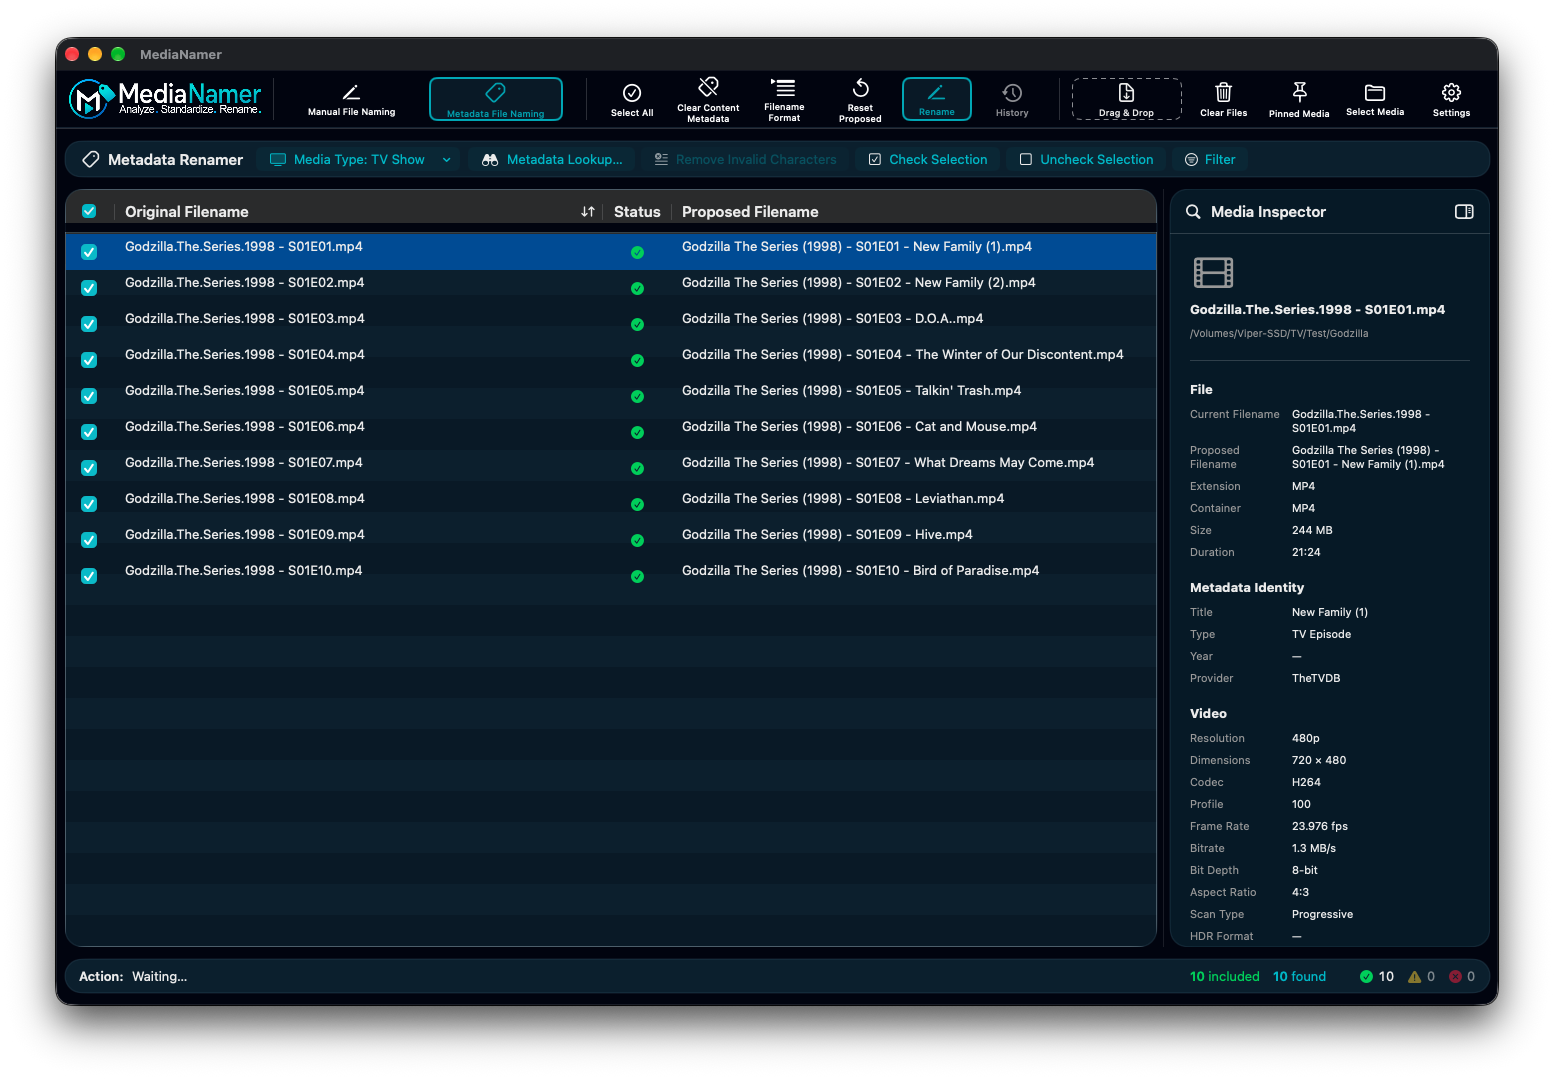
Task: Click the 'New Family (1)' title value
Action: (1330, 612)
